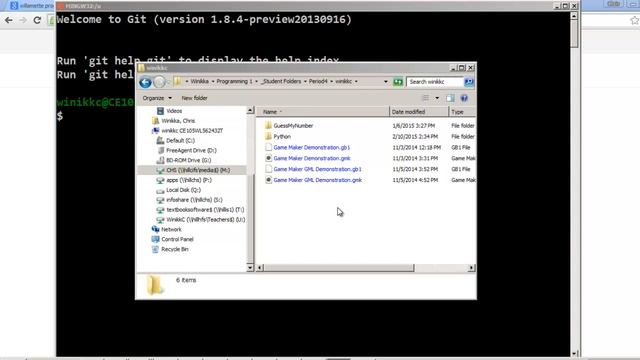The image size is (640, 360).
Task: Expand the arrow after Winikka breadcrumb
Action: [213, 82]
